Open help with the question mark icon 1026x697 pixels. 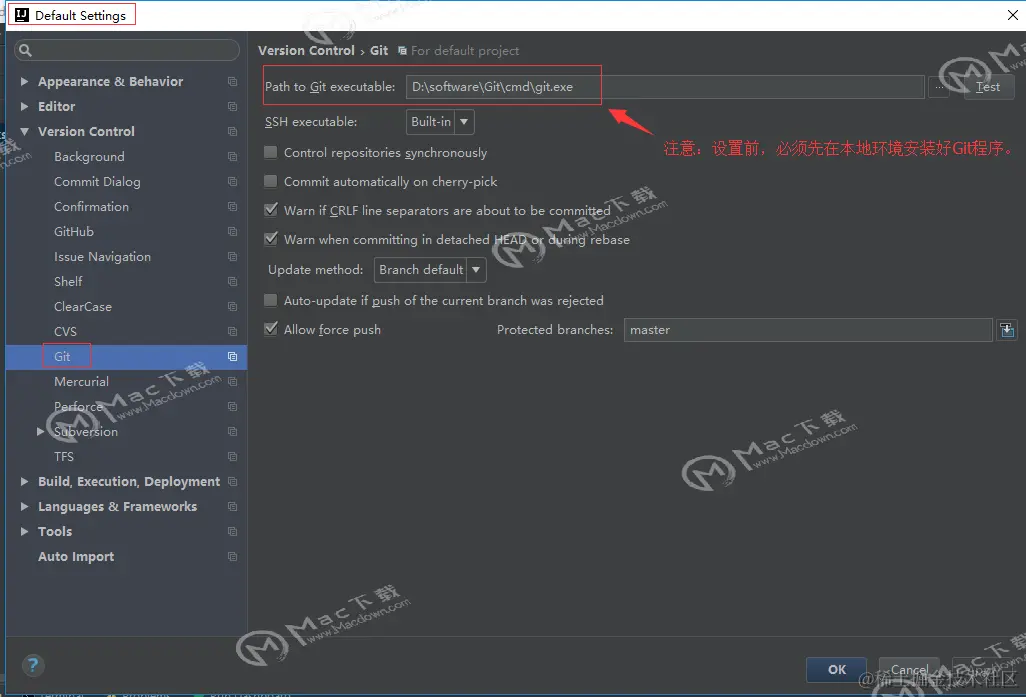point(33,666)
